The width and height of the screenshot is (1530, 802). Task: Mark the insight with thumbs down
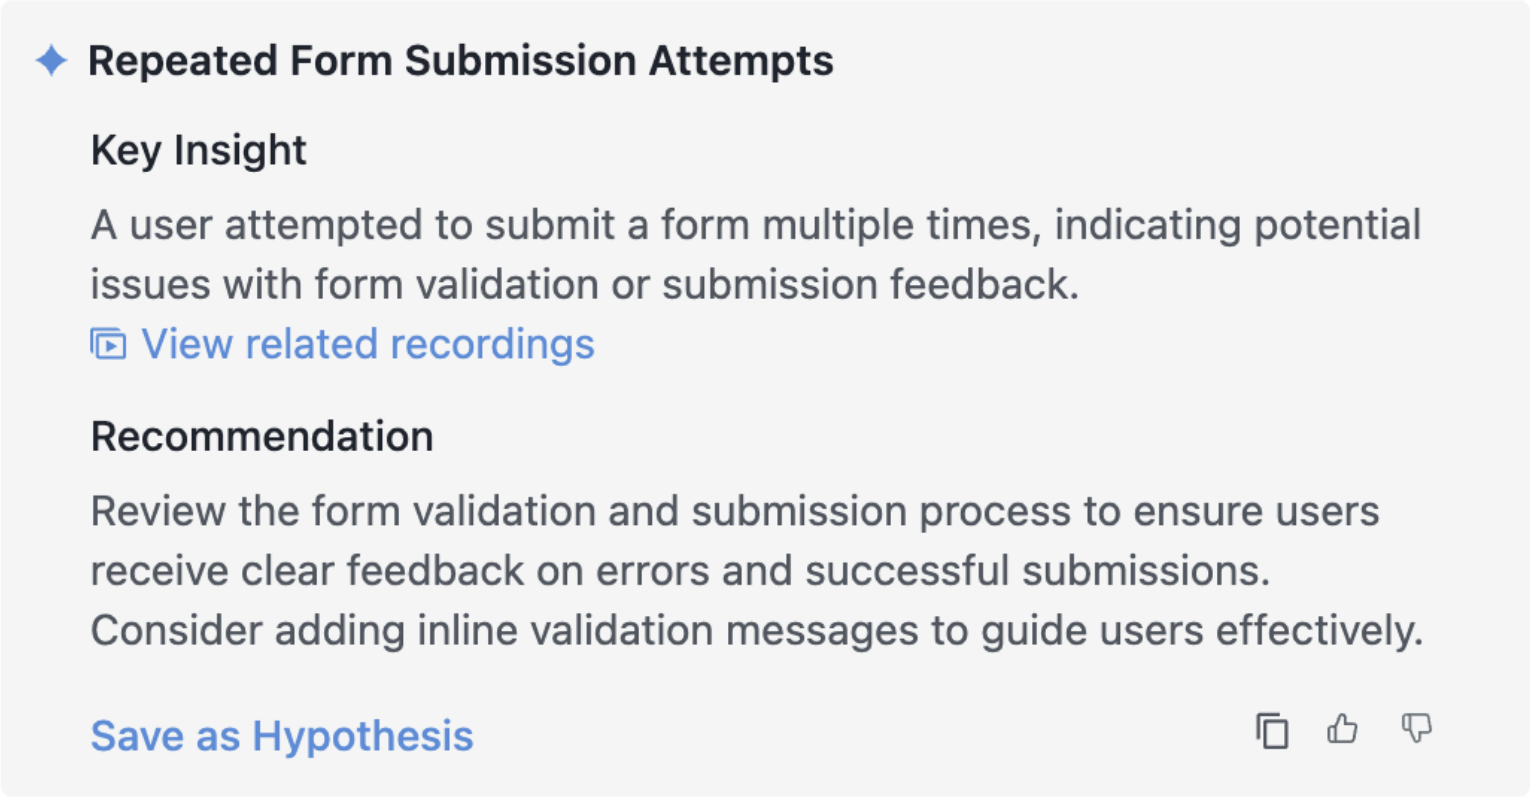[1416, 728]
